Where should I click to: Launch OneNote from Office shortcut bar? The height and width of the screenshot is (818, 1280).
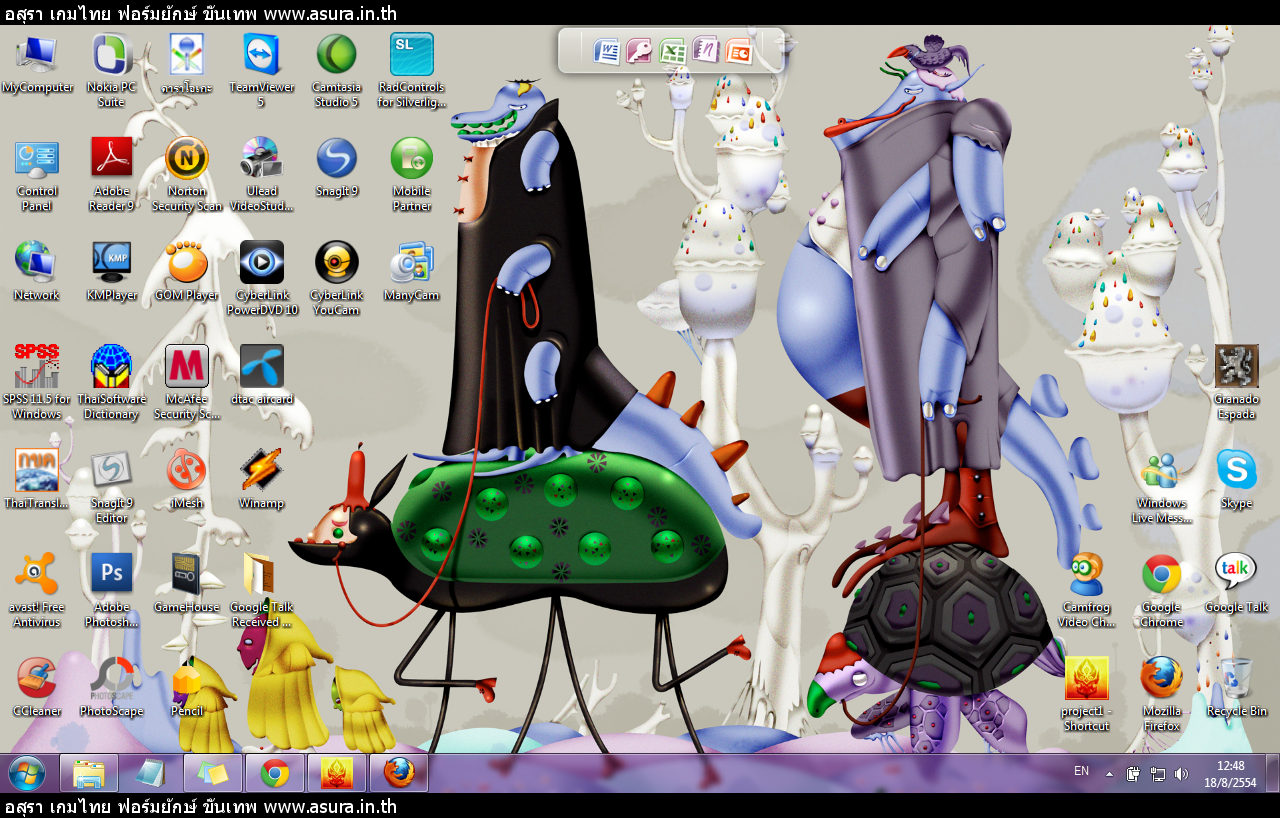[706, 51]
